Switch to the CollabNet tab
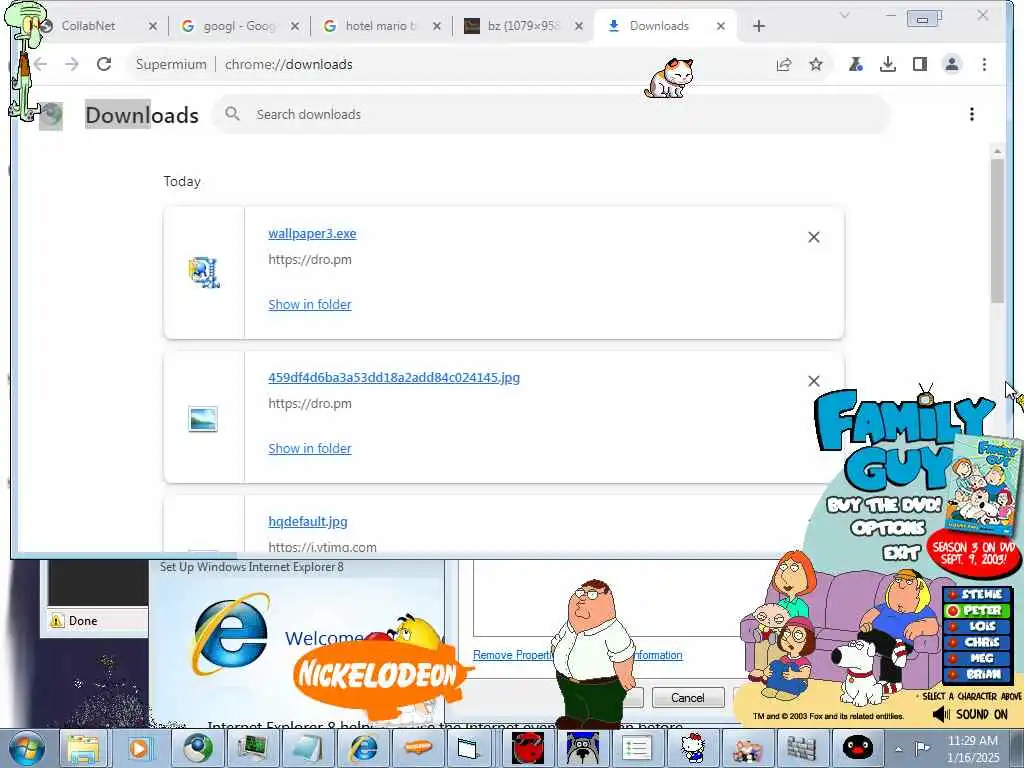Screen dimensions: 1024x768 88,25
